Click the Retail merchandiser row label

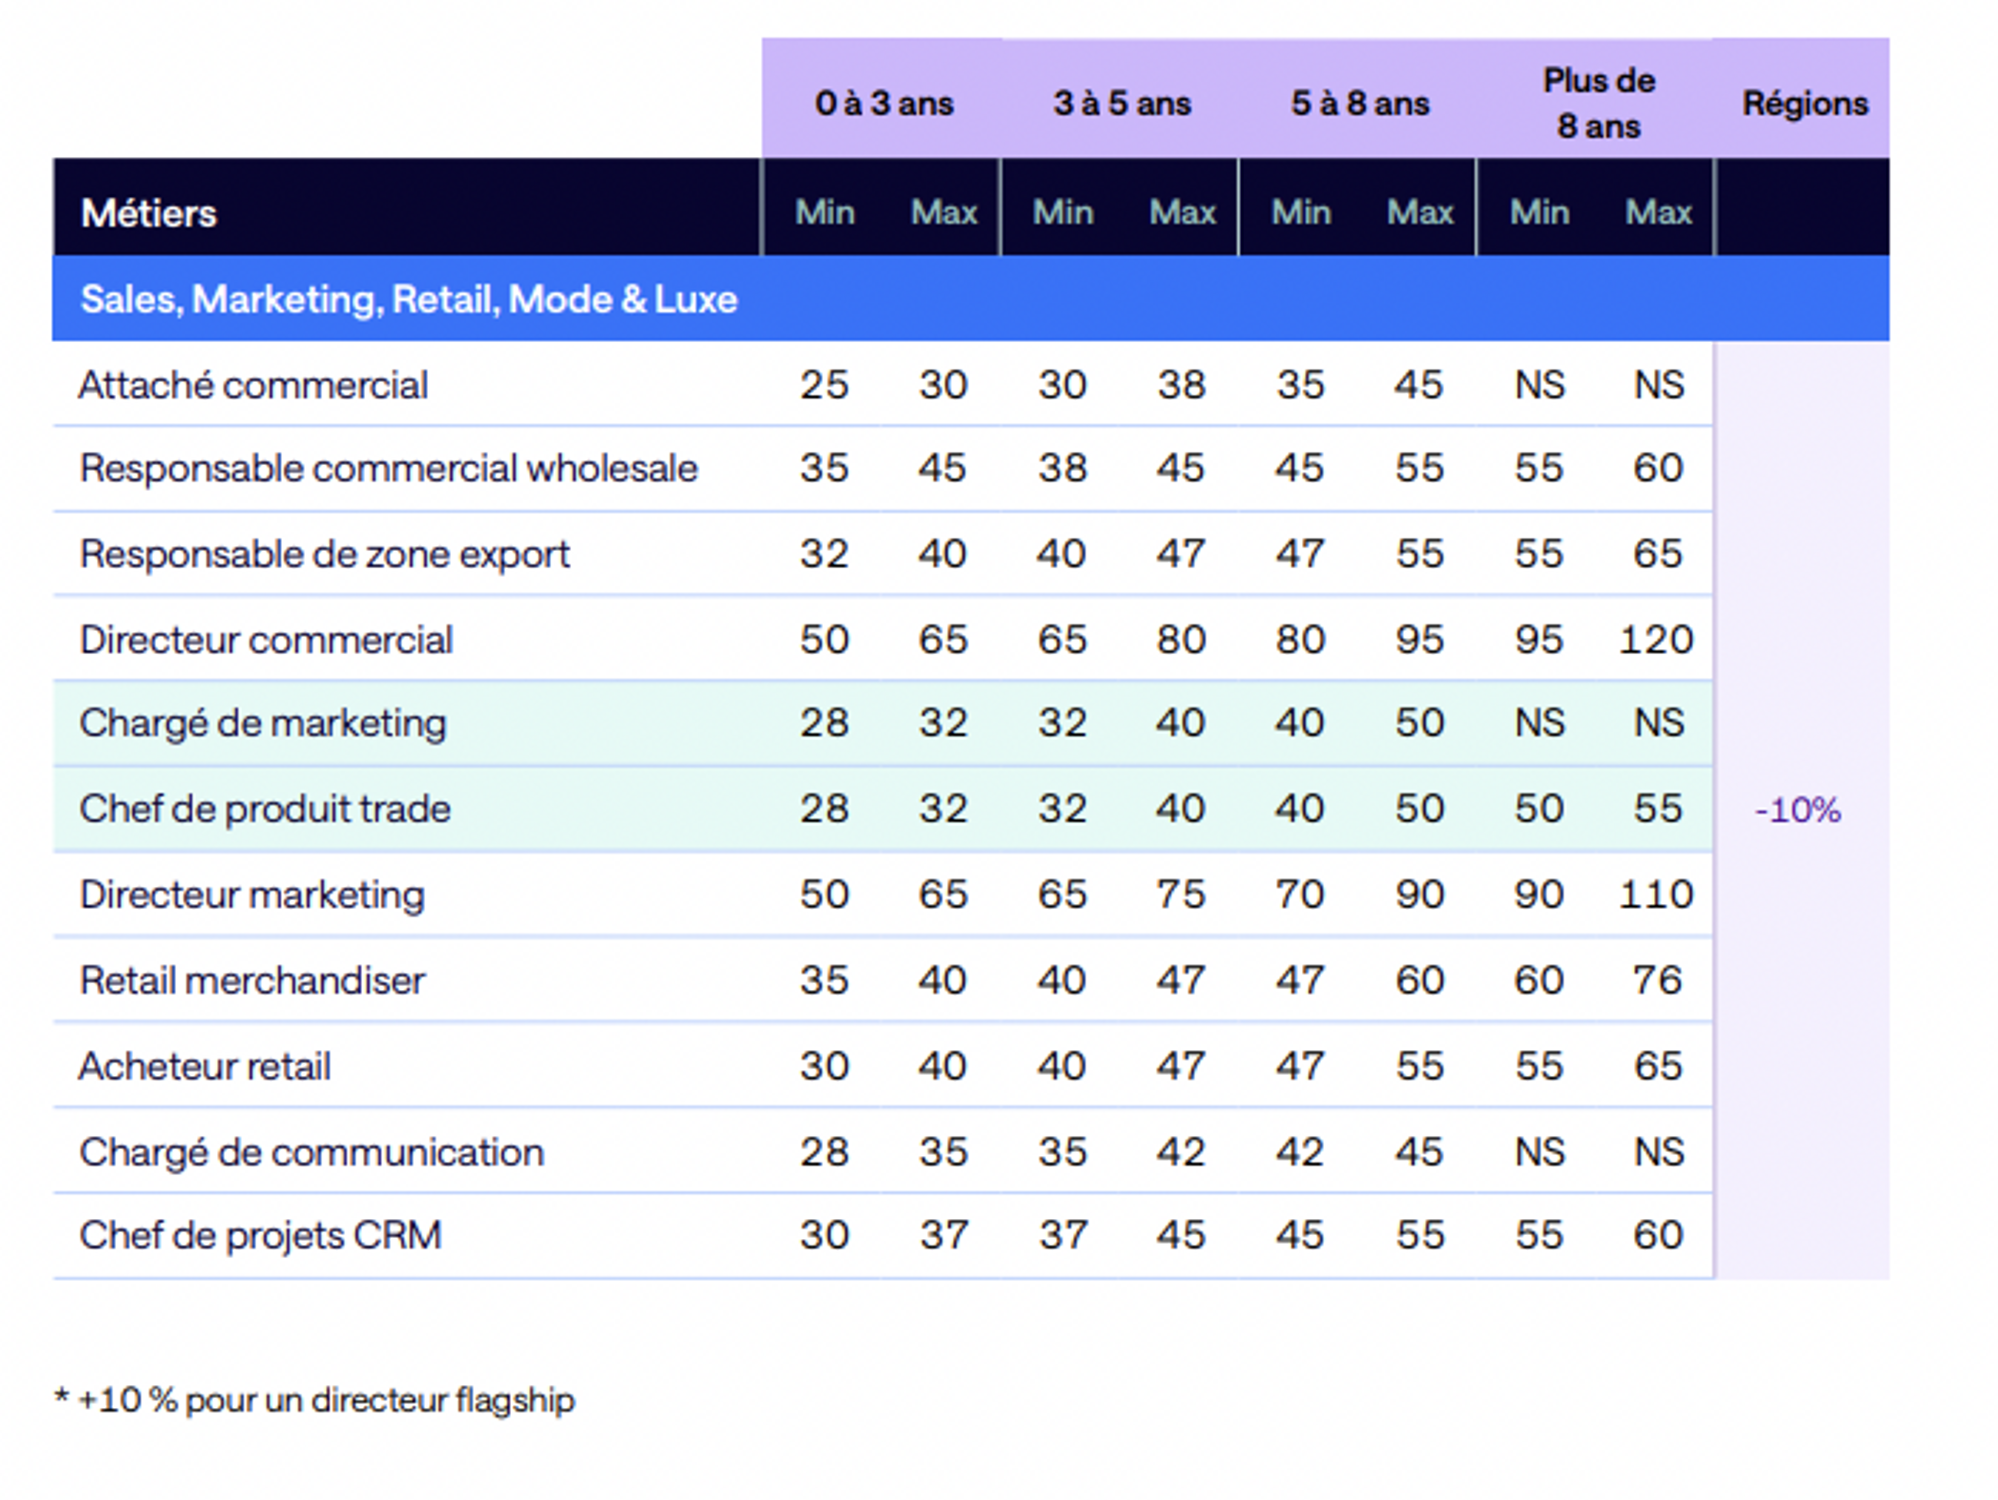click(x=252, y=981)
